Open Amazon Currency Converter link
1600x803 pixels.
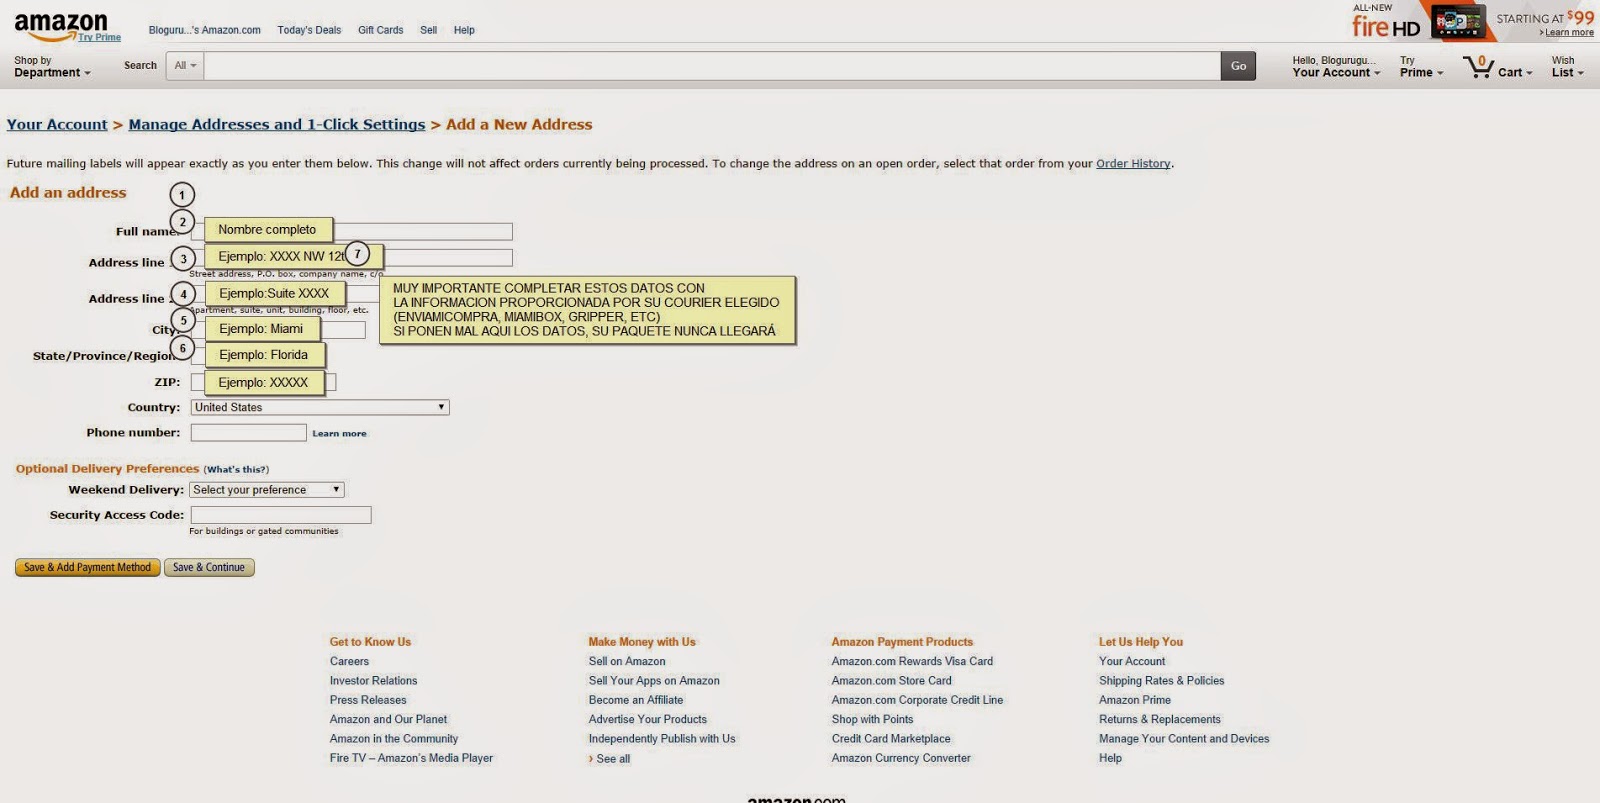click(901, 759)
